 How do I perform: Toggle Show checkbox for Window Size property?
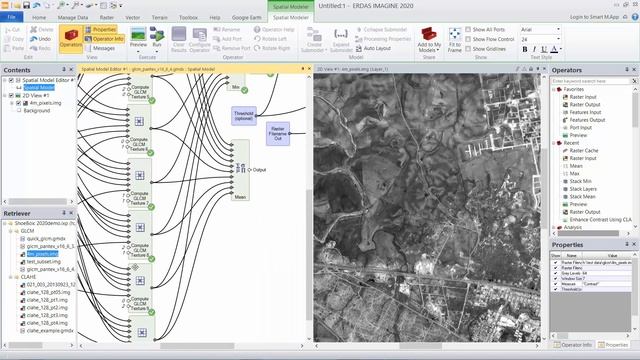click(x=556, y=278)
